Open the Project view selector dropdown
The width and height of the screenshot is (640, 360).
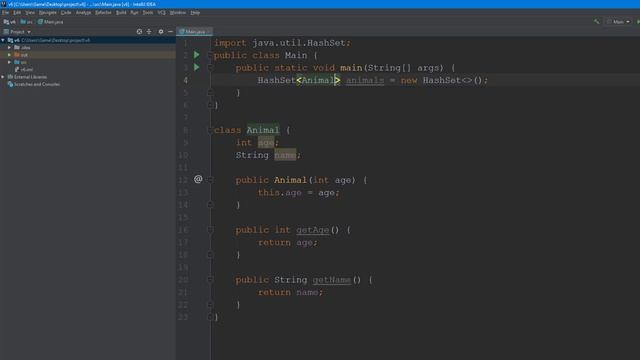tap(17, 31)
